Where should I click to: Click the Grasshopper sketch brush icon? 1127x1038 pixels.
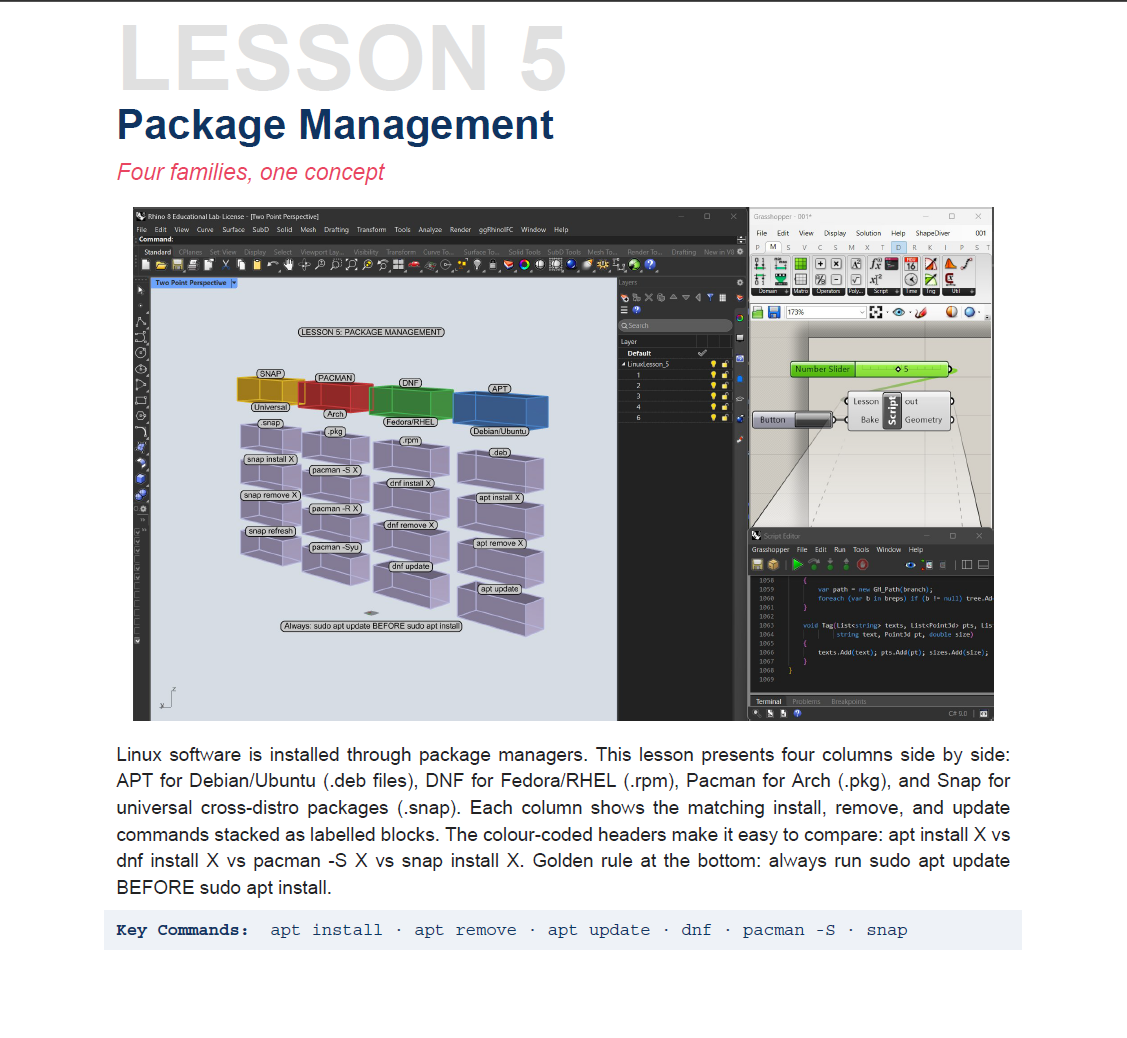921,312
